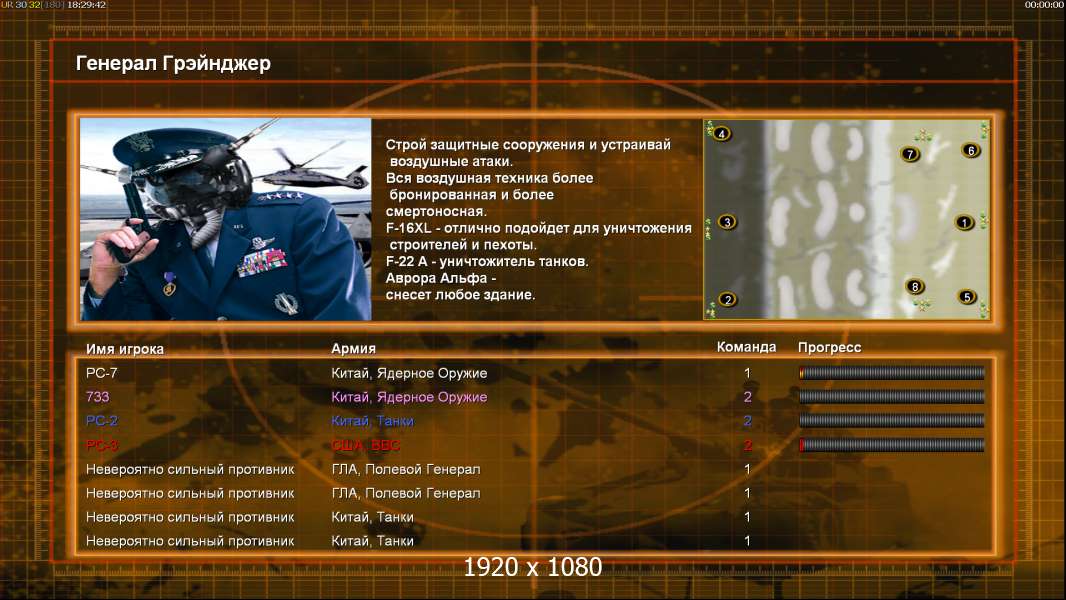Click the red army text 'США, ВВС'
The height and width of the screenshot is (600, 1066).
tap(366, 445)
